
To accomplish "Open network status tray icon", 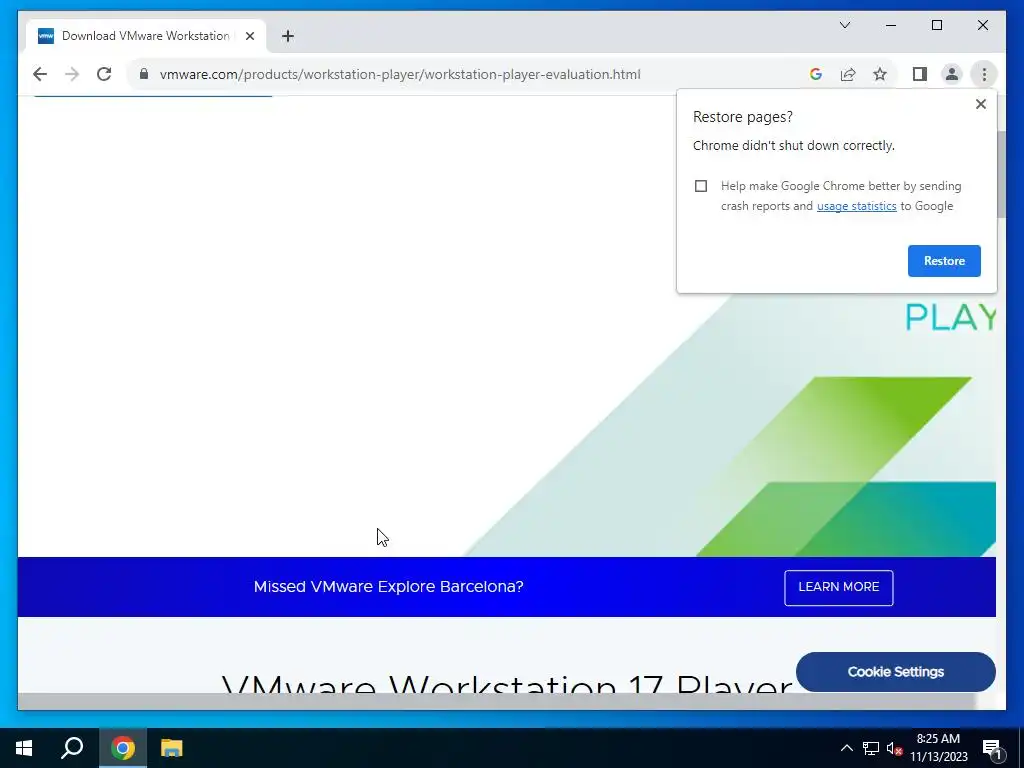I will pyautogui.click(x=871, y=748).
